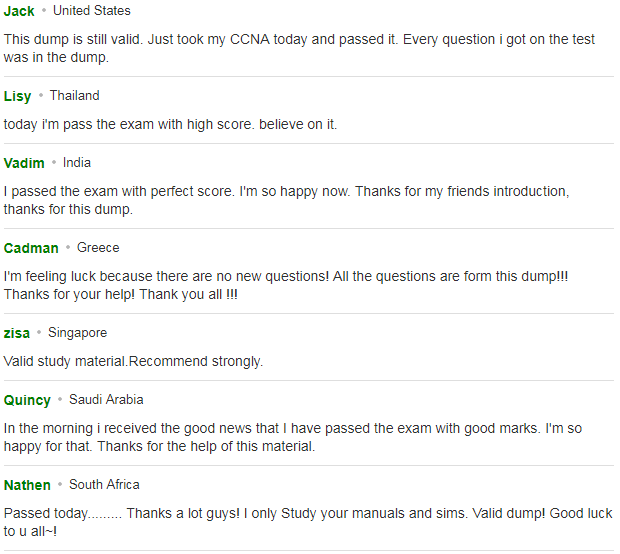This screenshot has width=620, height=554.
Task: Open Cadman's profile name
Action: [x=31, y=248]
